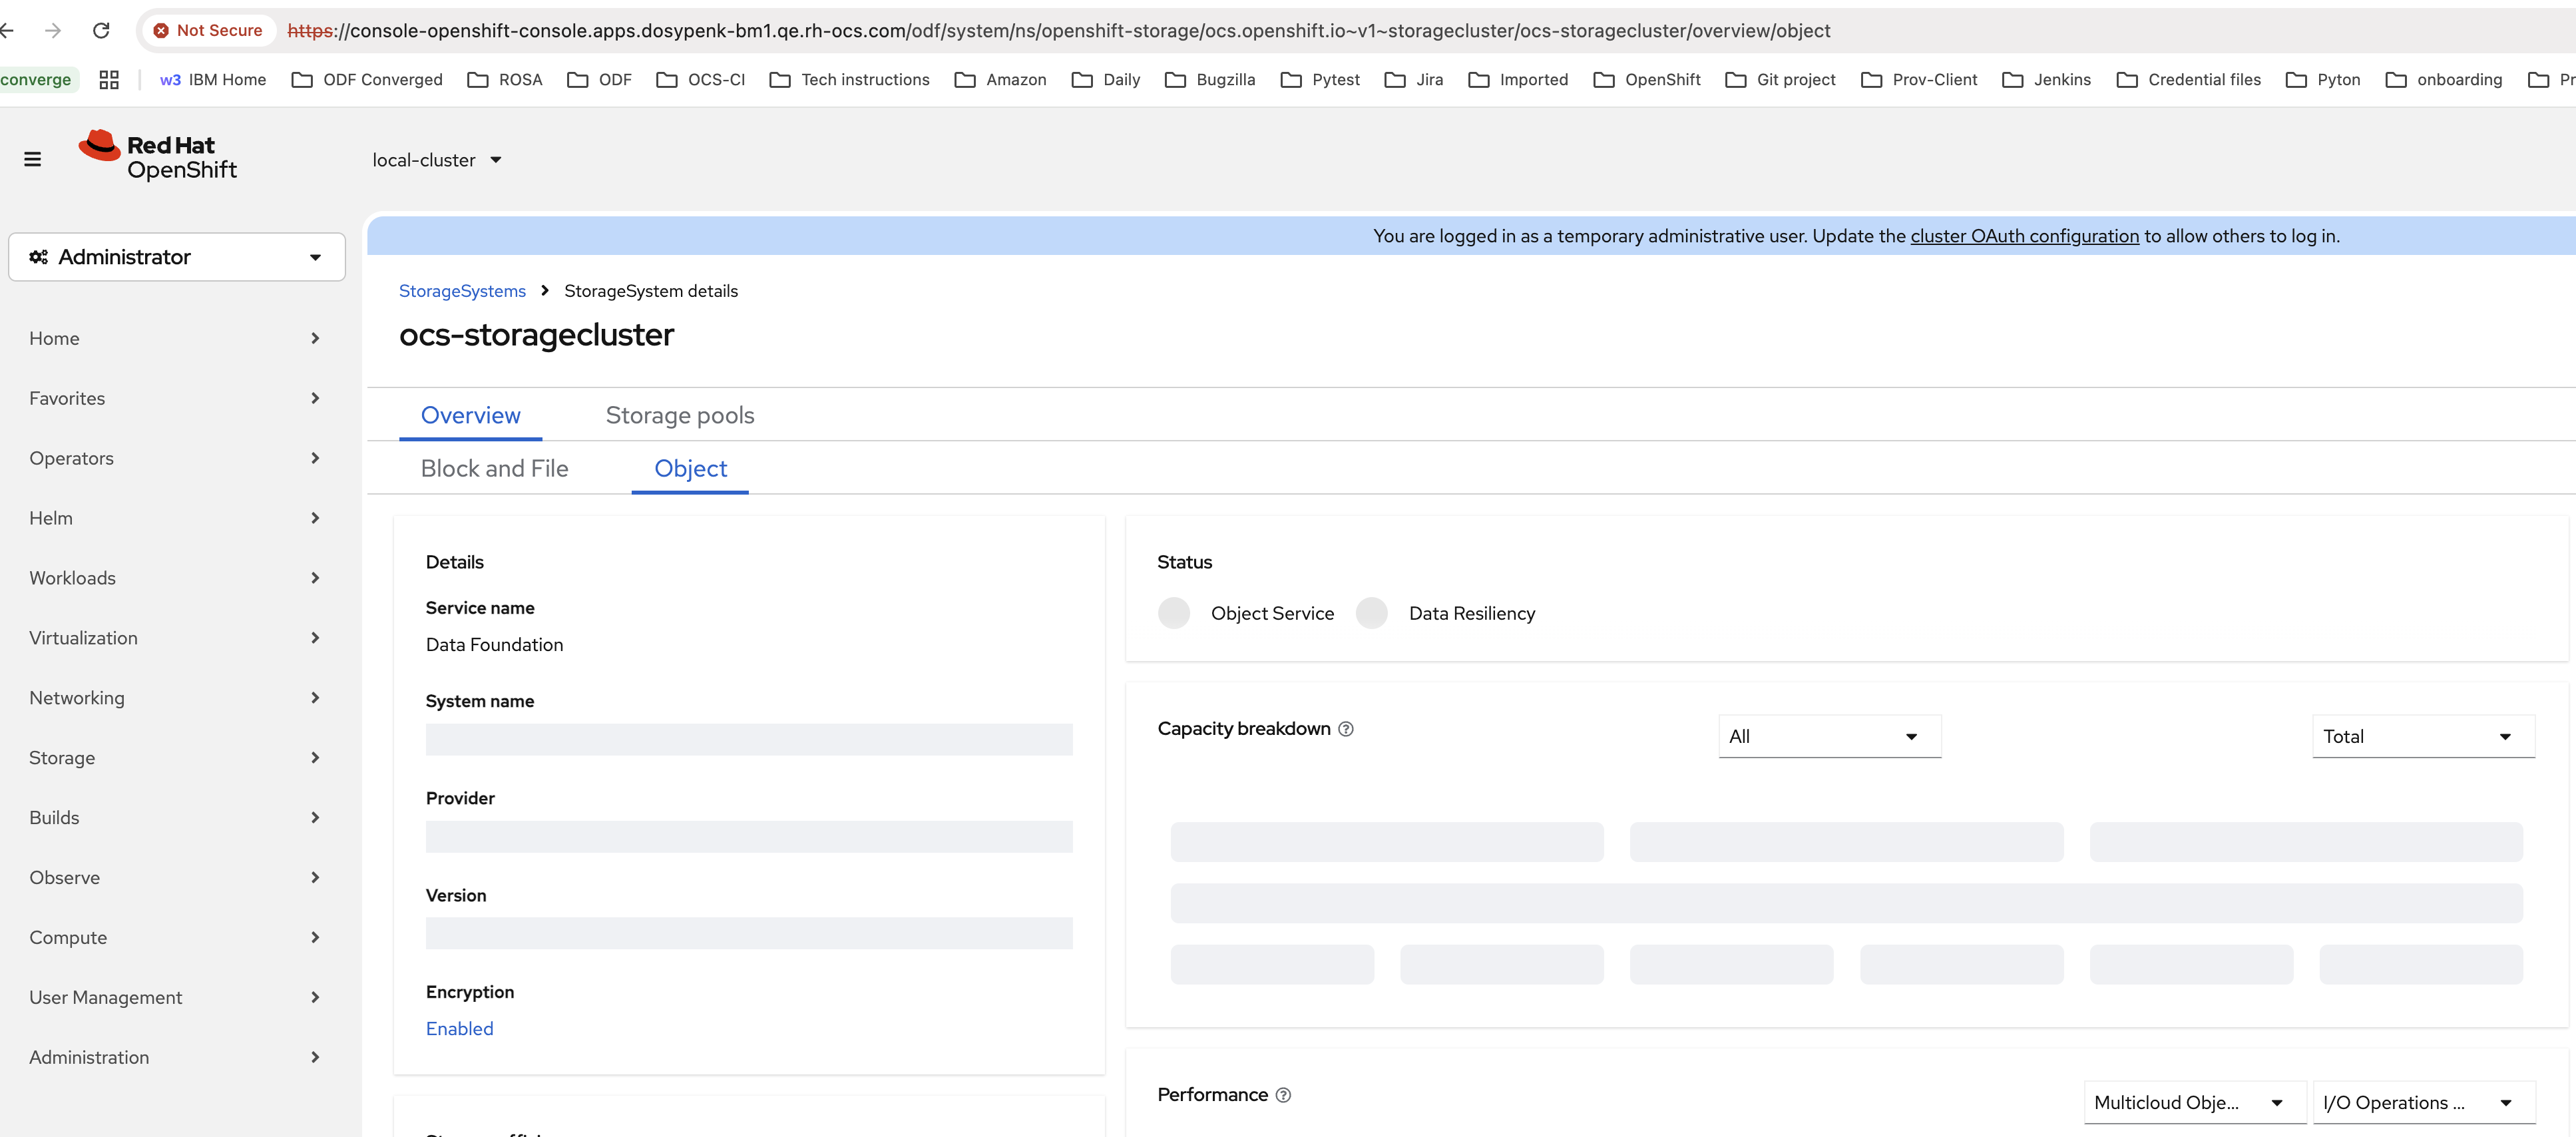This screenshot has width=2576, height=1137.
Task: Click the Performance help icon
Action: [1283, 1095]
